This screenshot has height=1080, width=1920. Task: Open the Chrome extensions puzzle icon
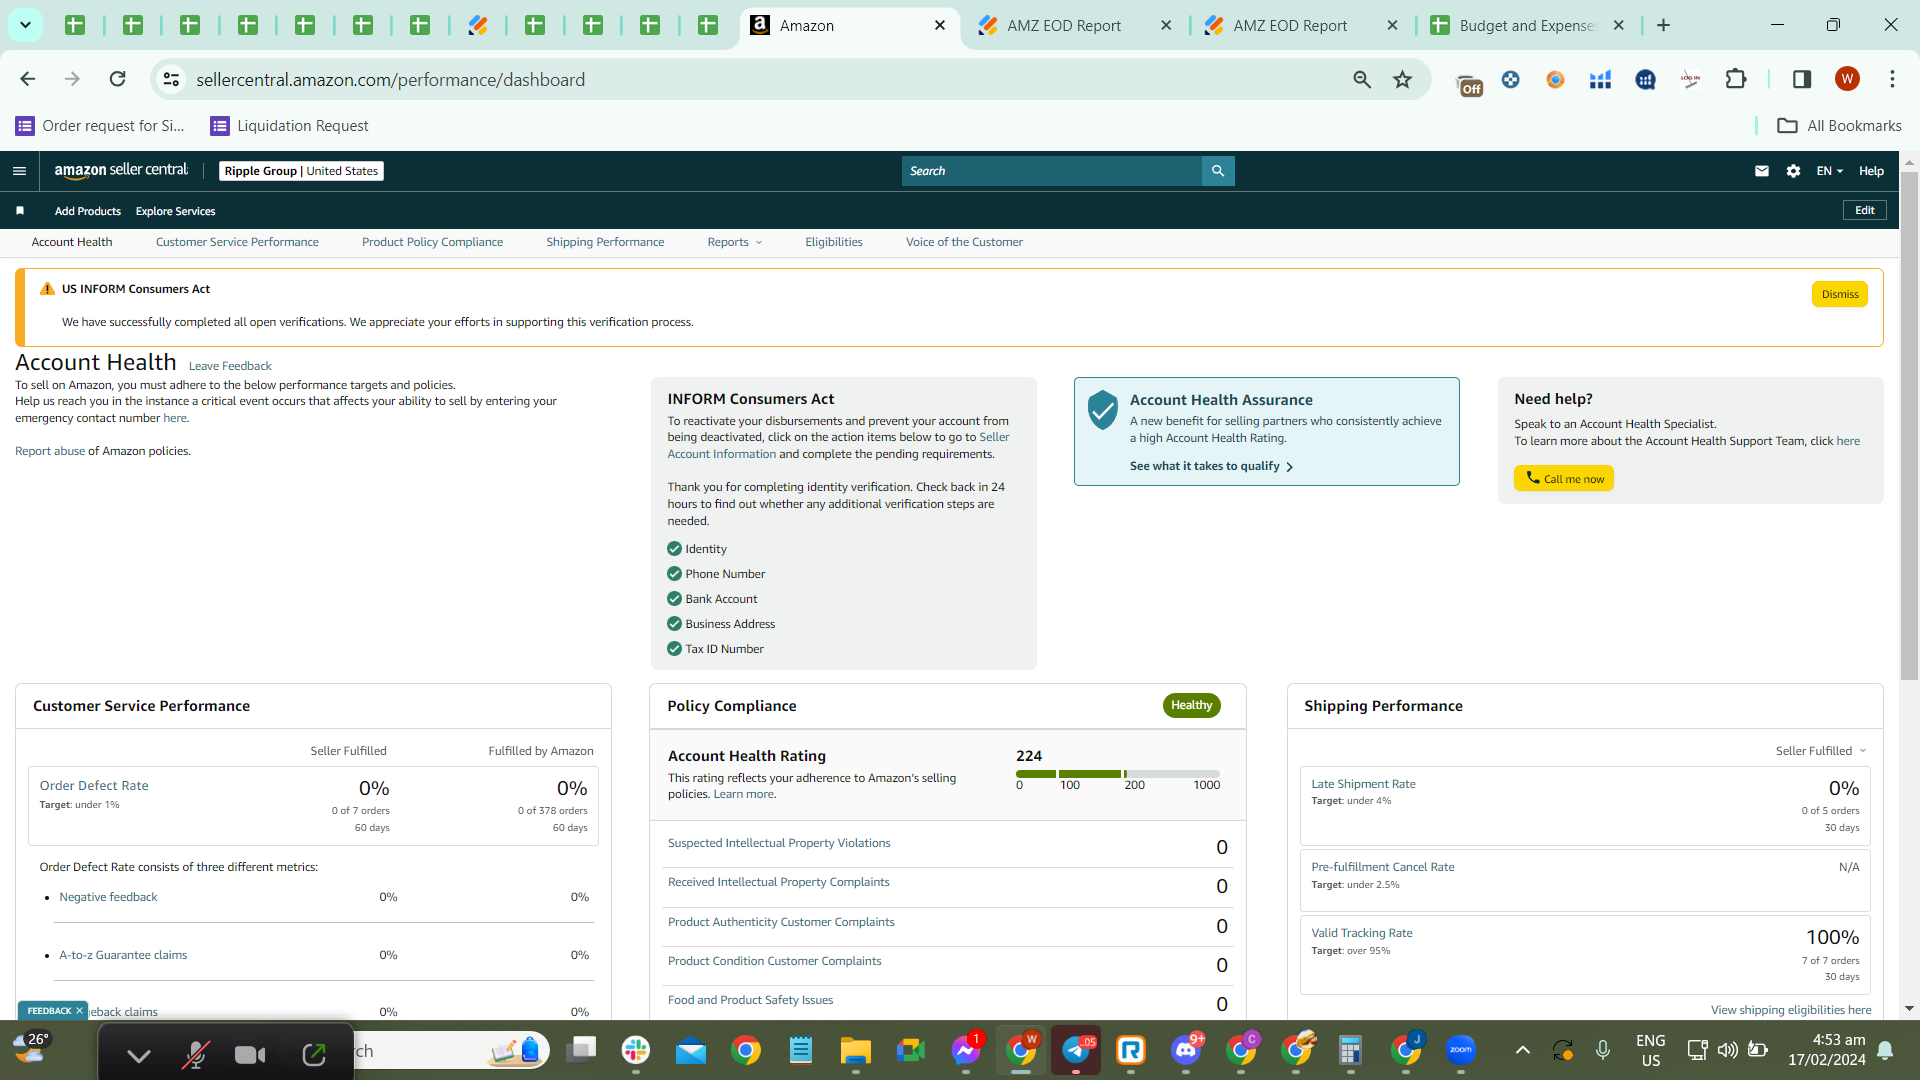point(1736,79)
